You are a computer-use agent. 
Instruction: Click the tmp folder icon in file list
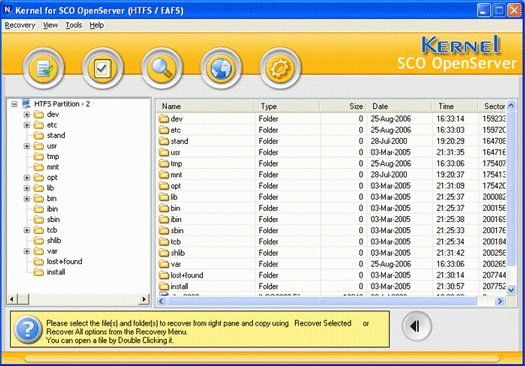[164, 163]
